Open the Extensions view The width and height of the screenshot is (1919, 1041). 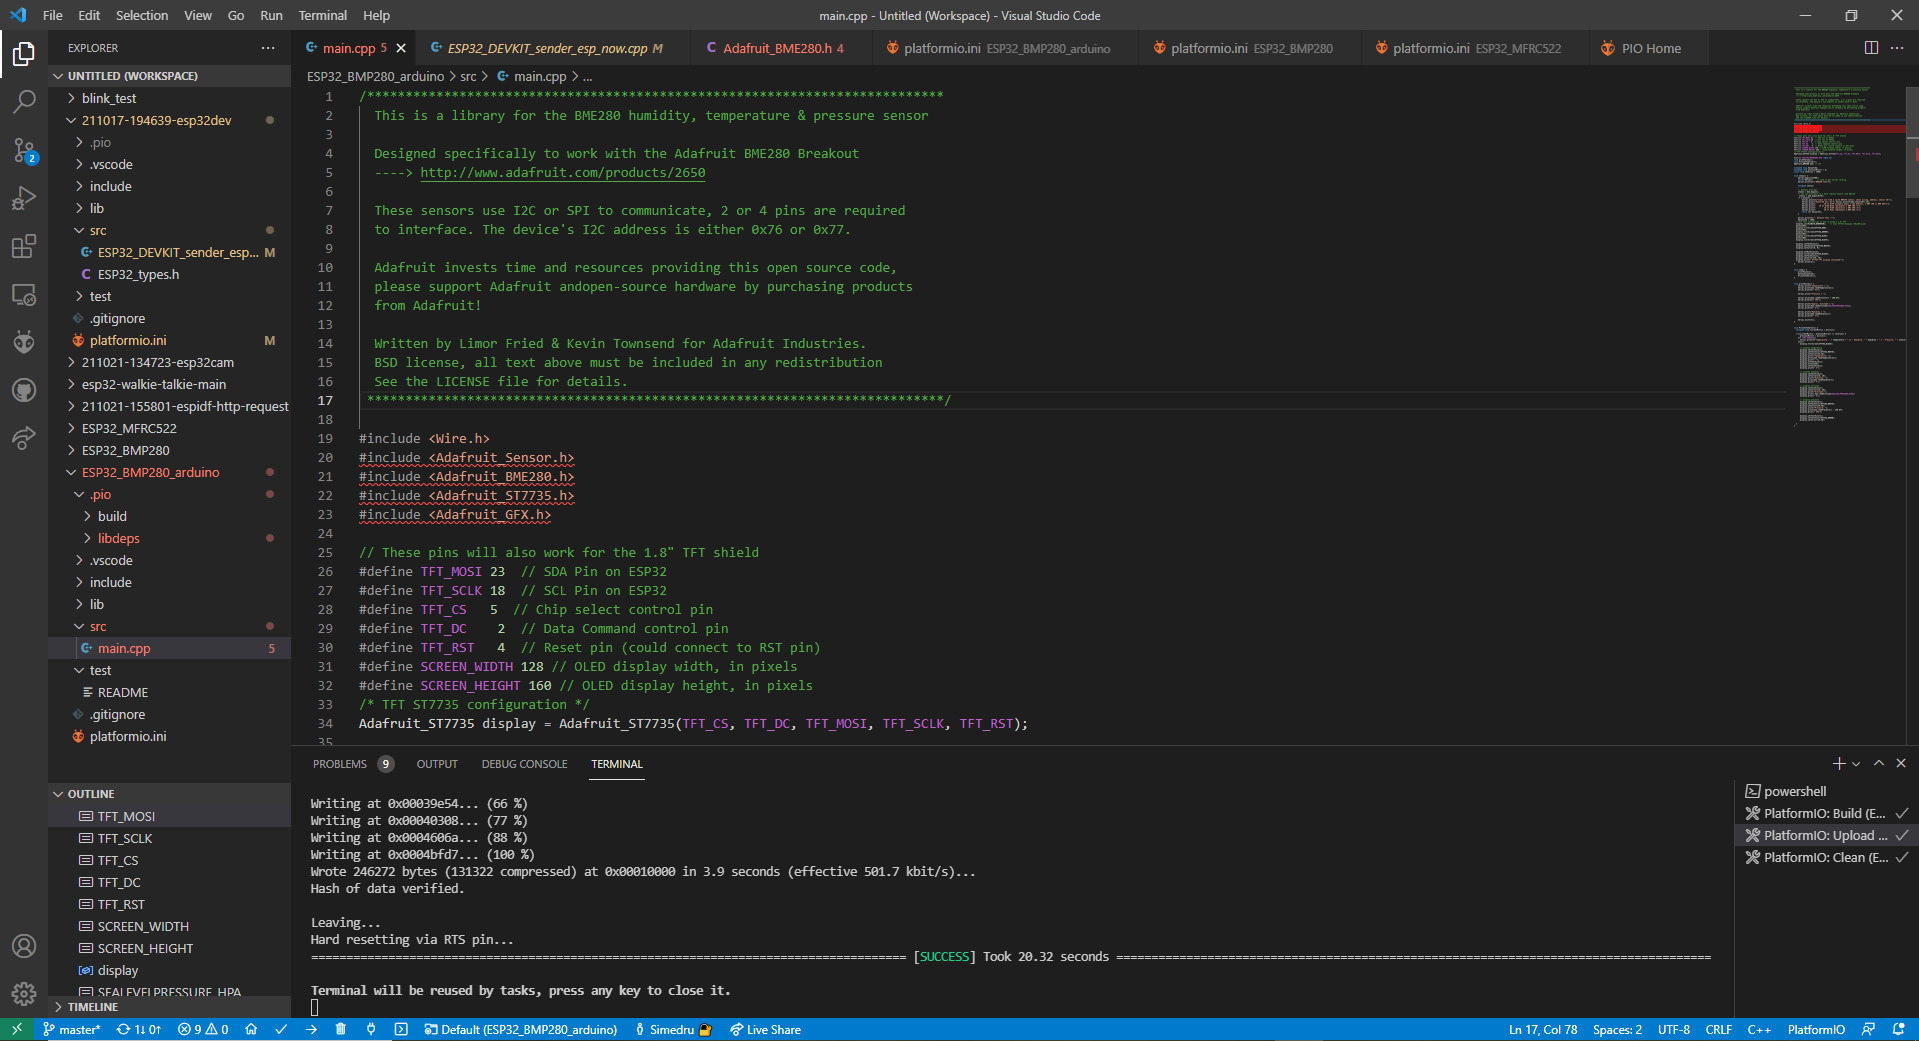[24, 246]
